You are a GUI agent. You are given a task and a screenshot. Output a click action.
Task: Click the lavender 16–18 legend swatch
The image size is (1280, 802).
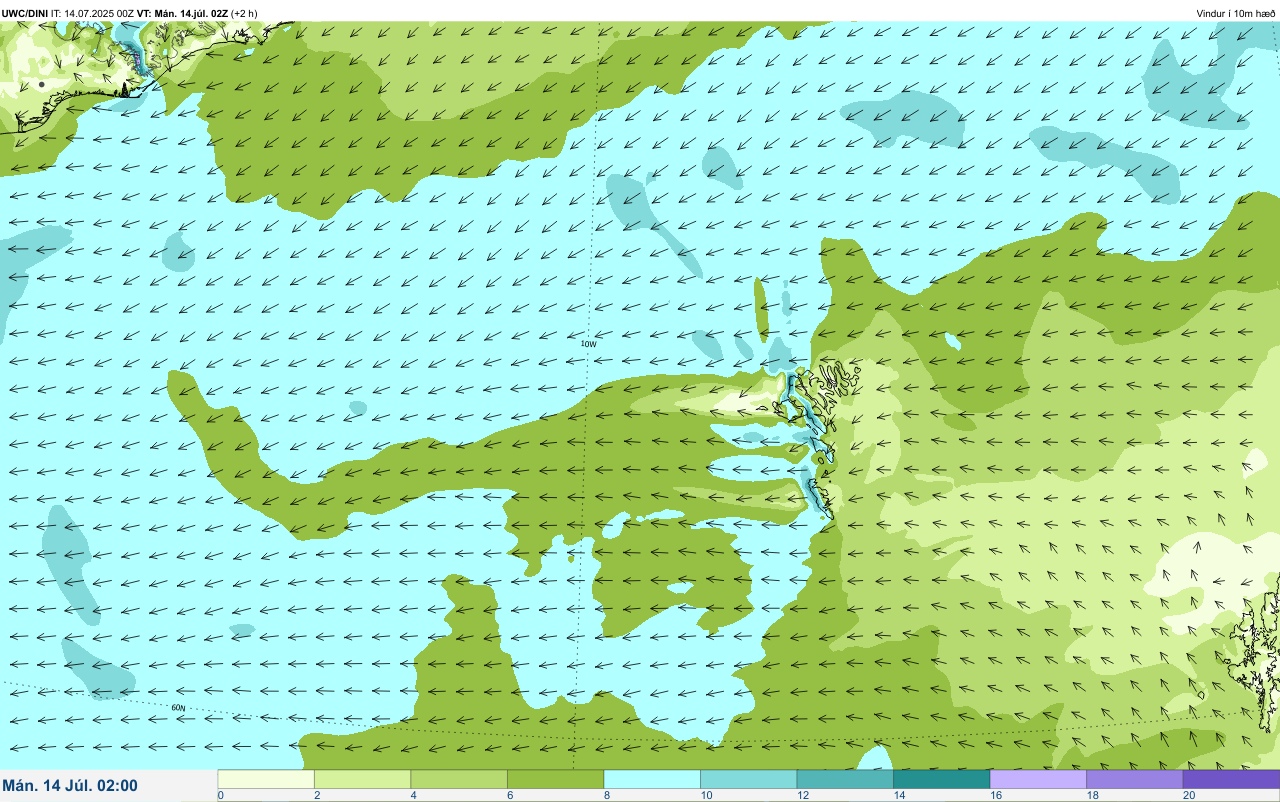pos(1038,779)
